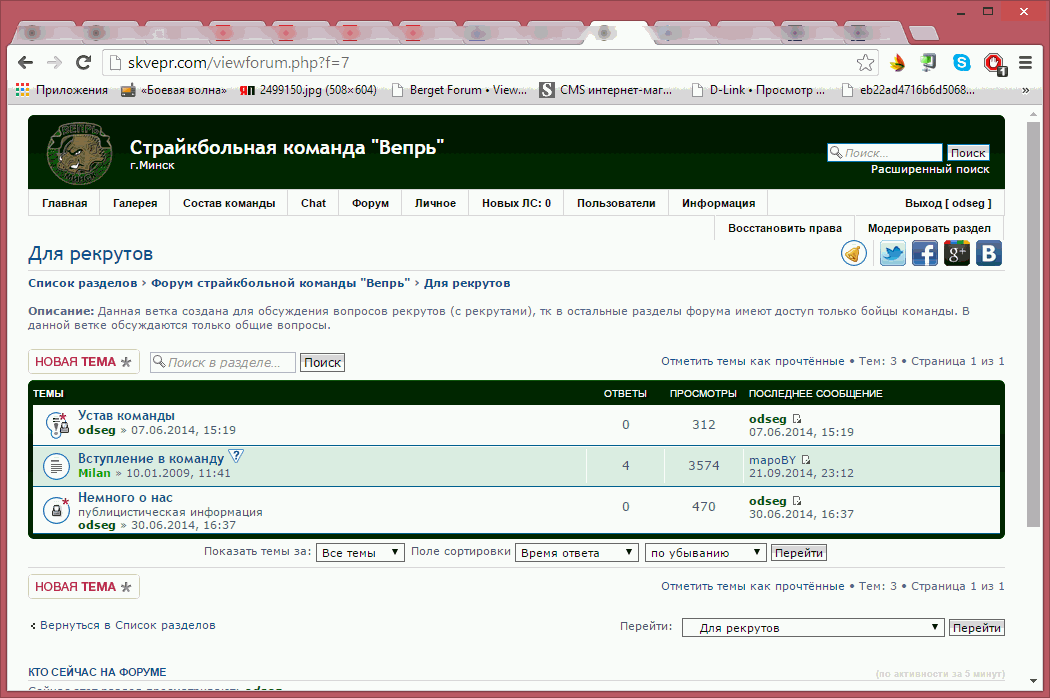The height and width of the screenshot is (698, 1050).
Task: Open the 'Для рекрутов' jump-to forum dropdown
Action: tap(813, 628)
